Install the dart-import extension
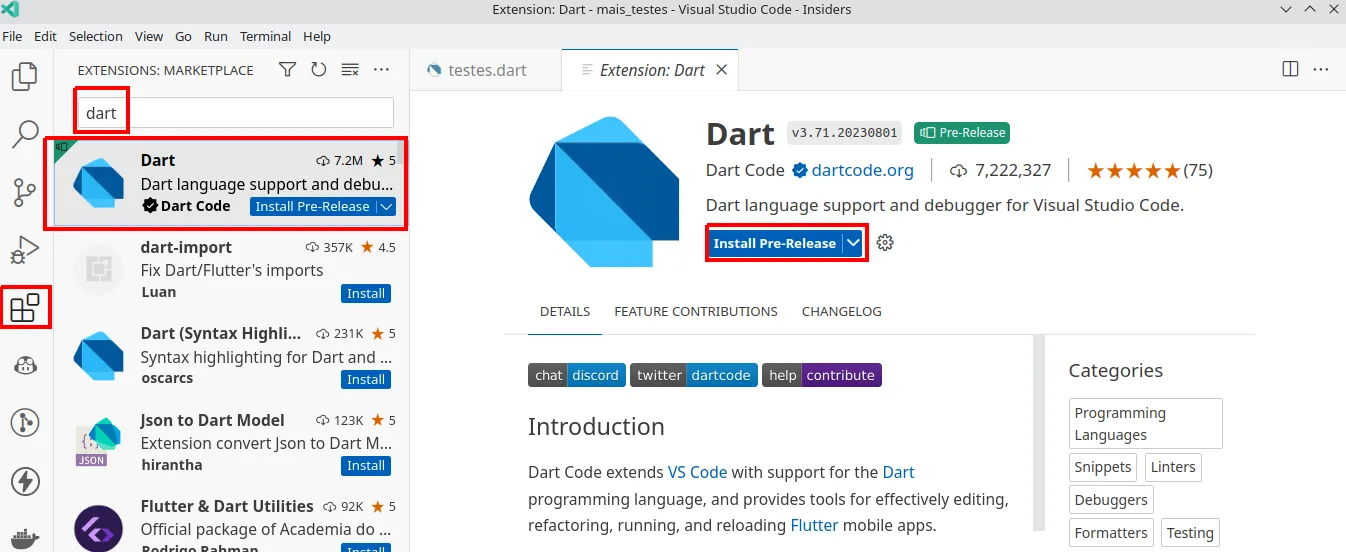 [x=366, y=293]
